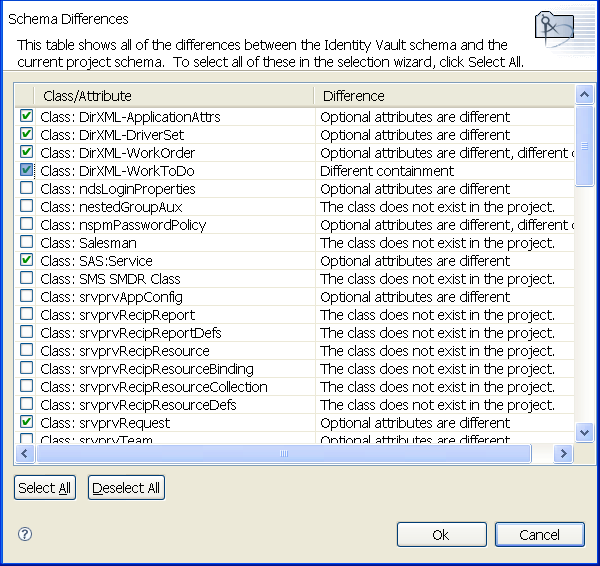Toggle DirXML-WorkToDo class checkbox
Viewport: 600px width, 566px height.
(x=26, y=170)
